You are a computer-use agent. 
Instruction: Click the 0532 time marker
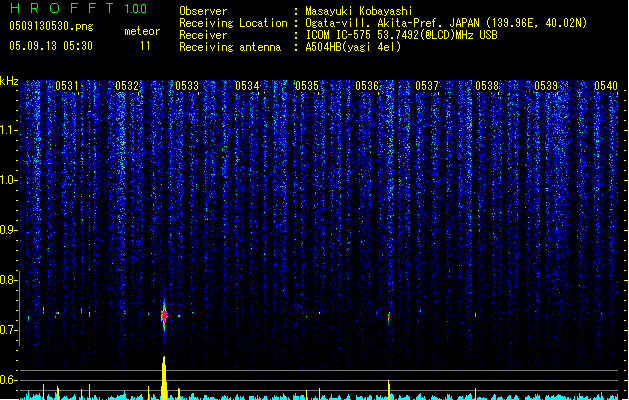127,86
